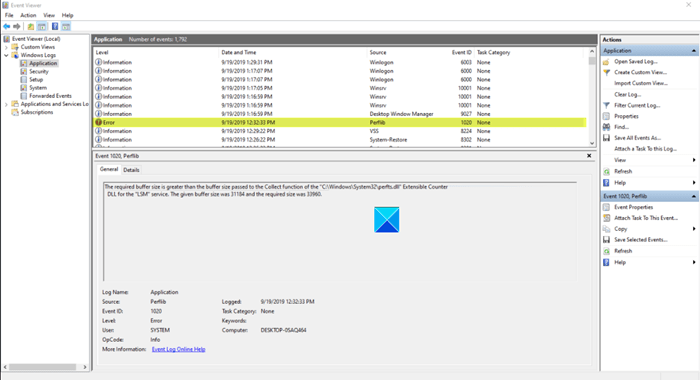Collapse the Windows Logs tree node
This screenshot has height=380, width=700.
point(6,55)
